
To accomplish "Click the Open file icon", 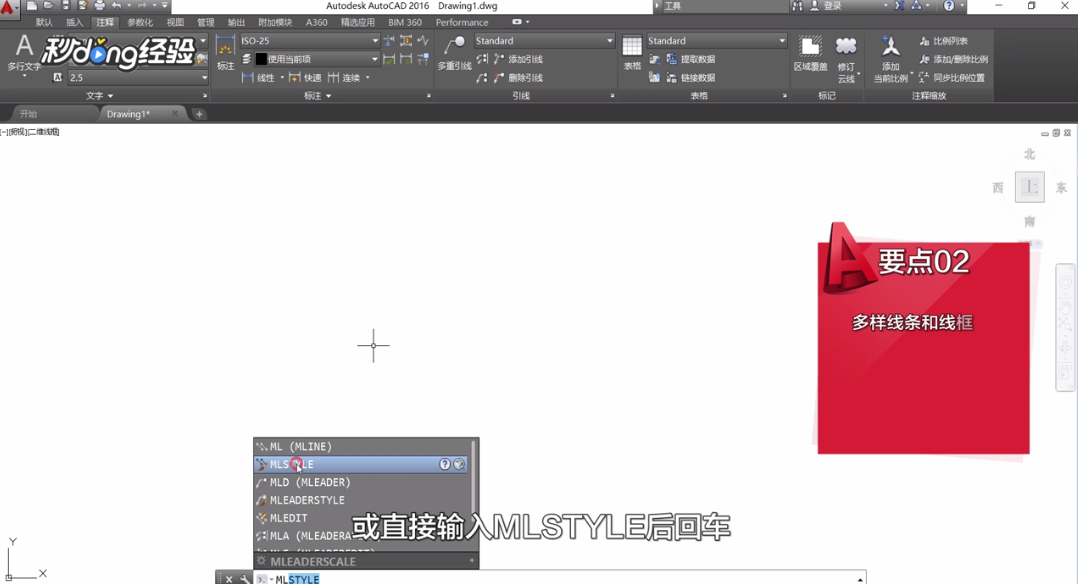I will [x=48, y=6].
